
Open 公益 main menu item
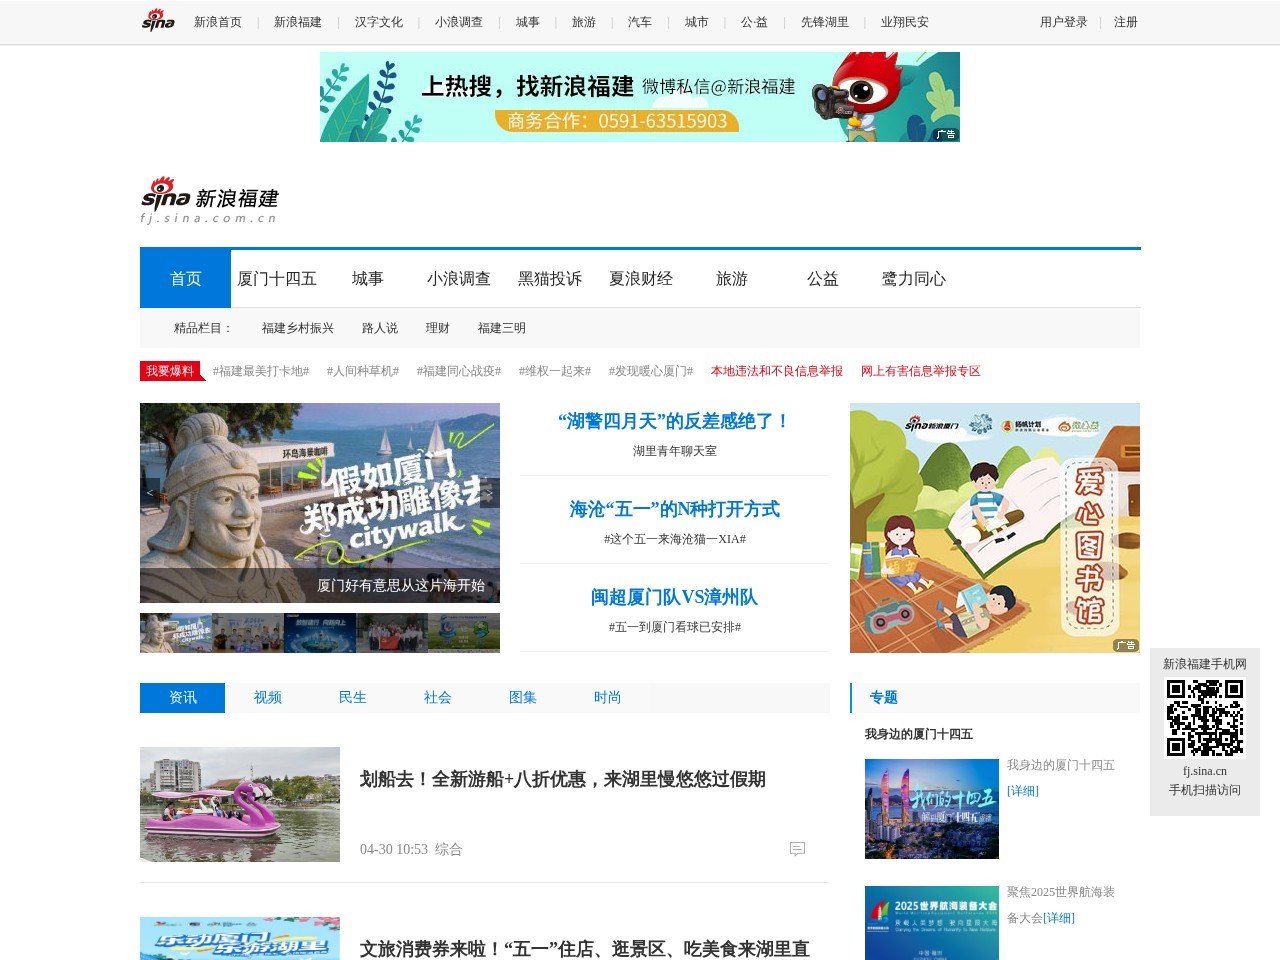point(823,278)
